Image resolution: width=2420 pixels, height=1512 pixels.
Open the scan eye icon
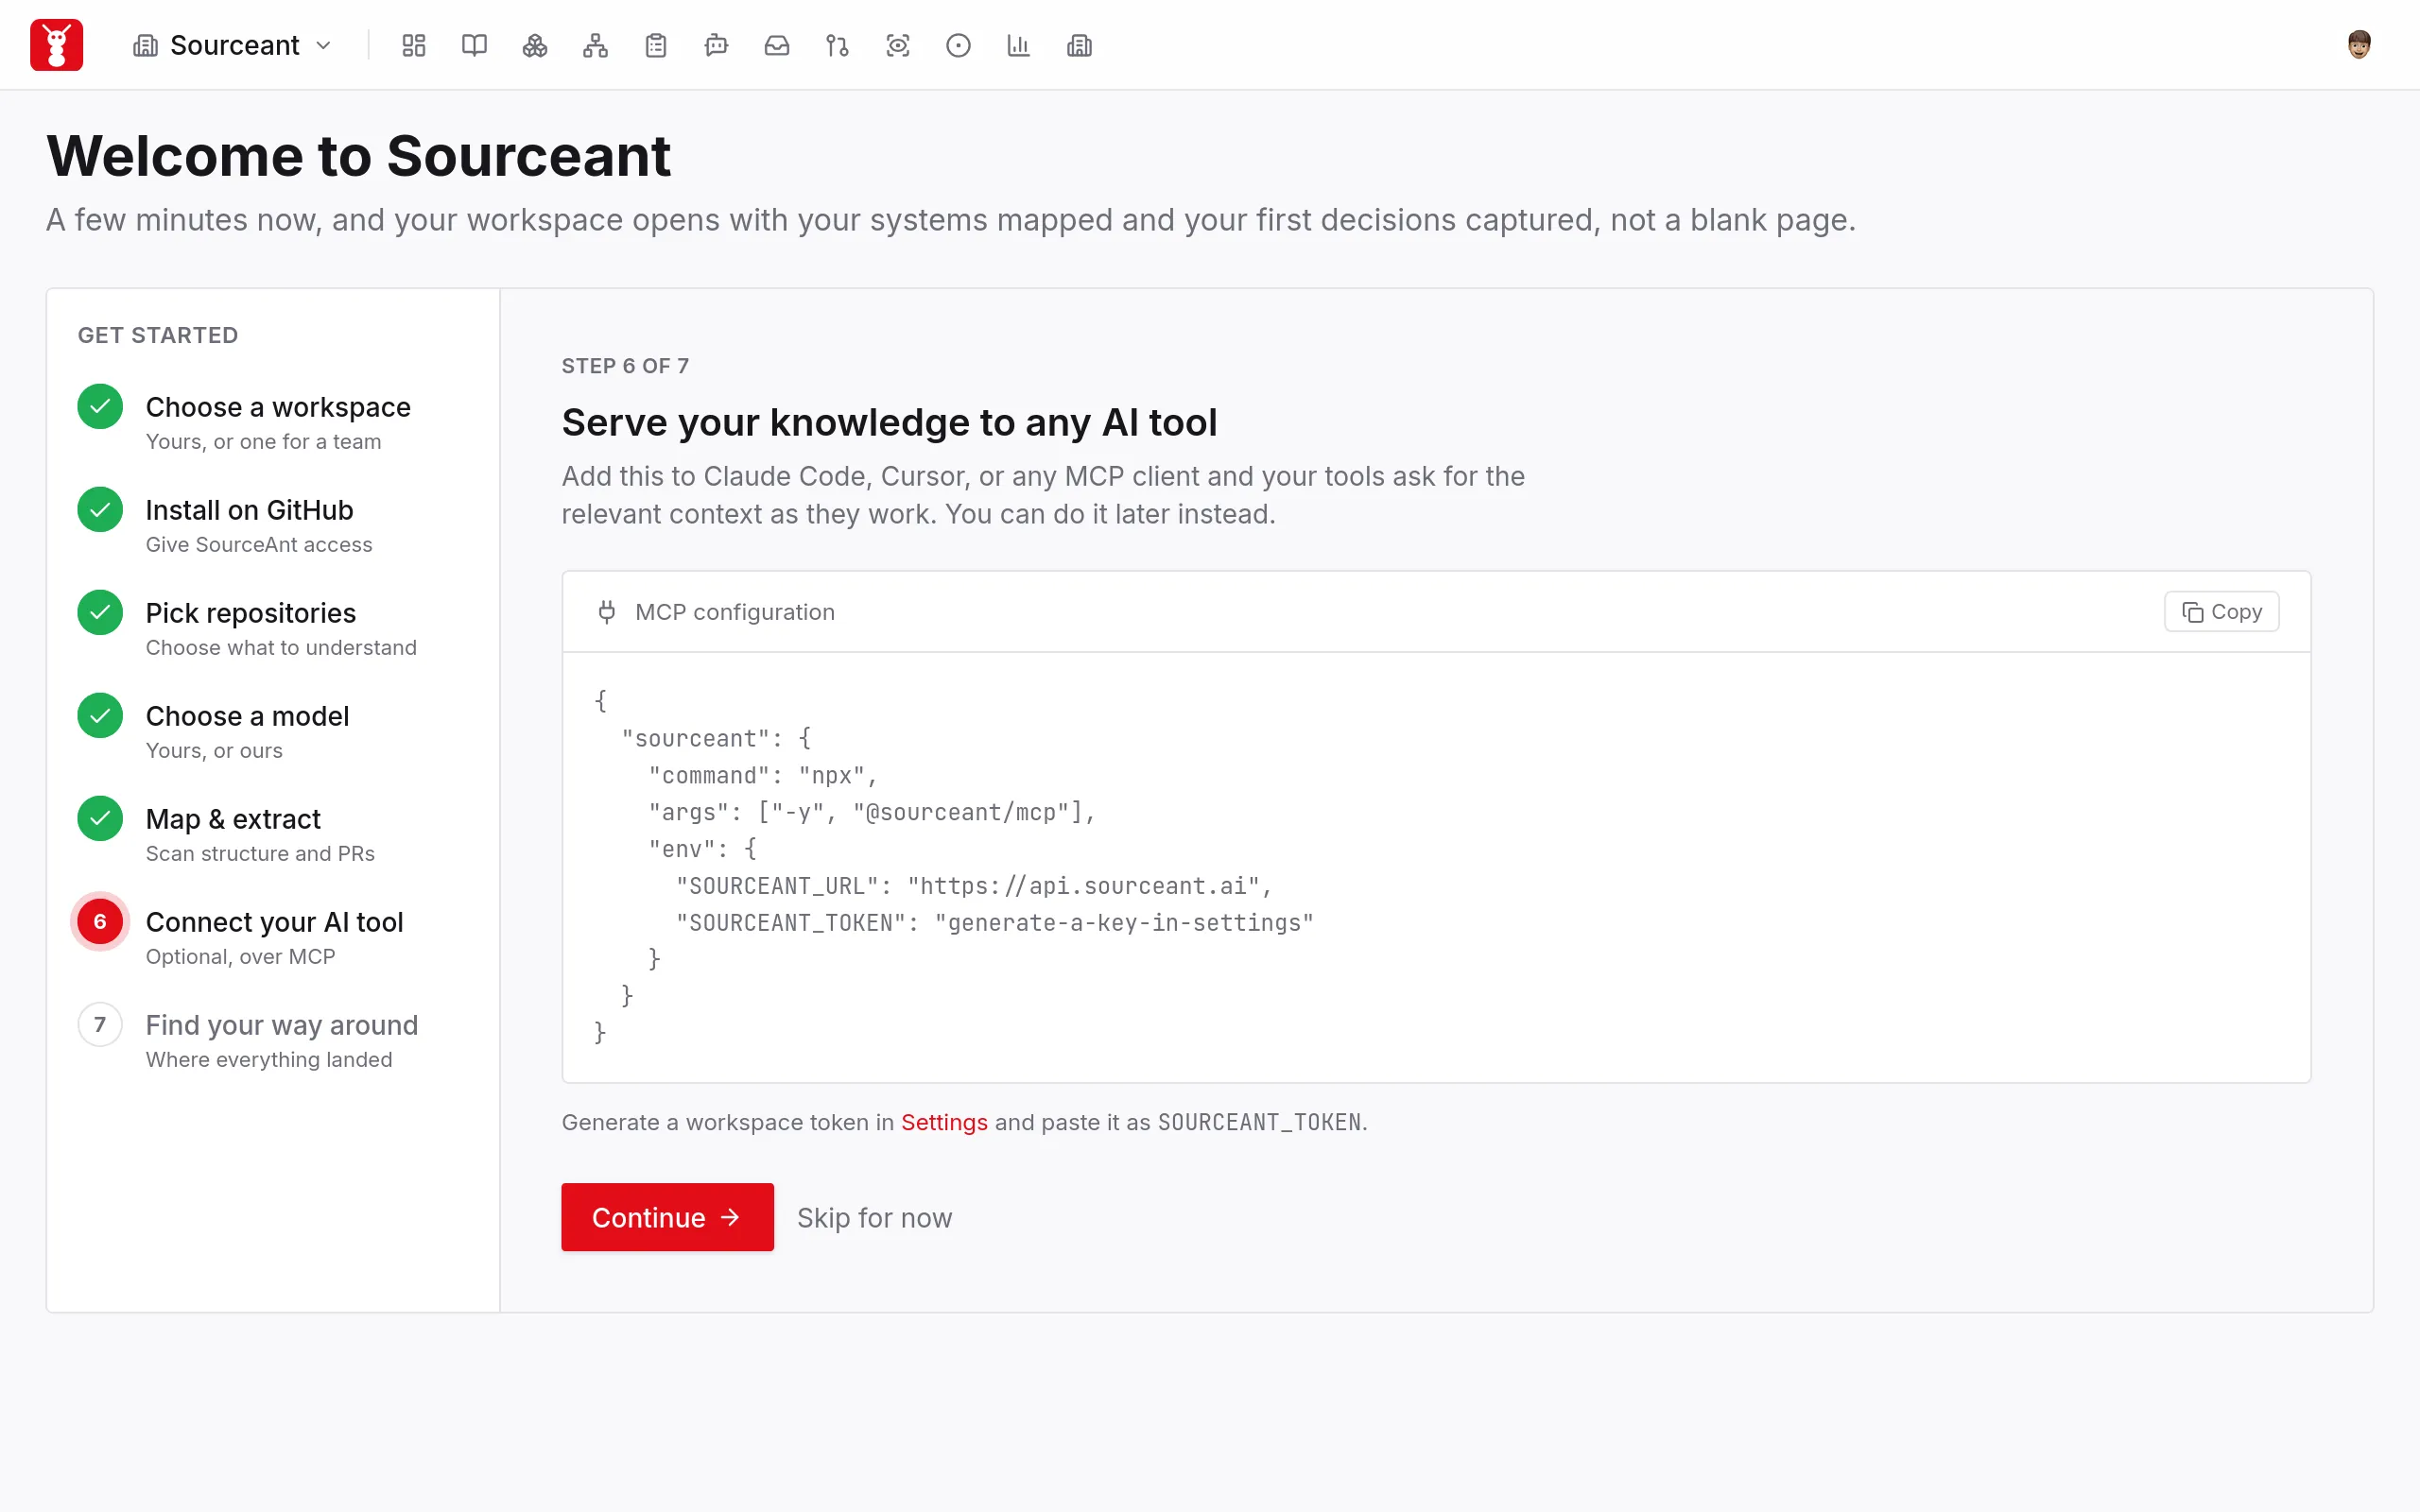pyautogui.click(x=898, y=45)
